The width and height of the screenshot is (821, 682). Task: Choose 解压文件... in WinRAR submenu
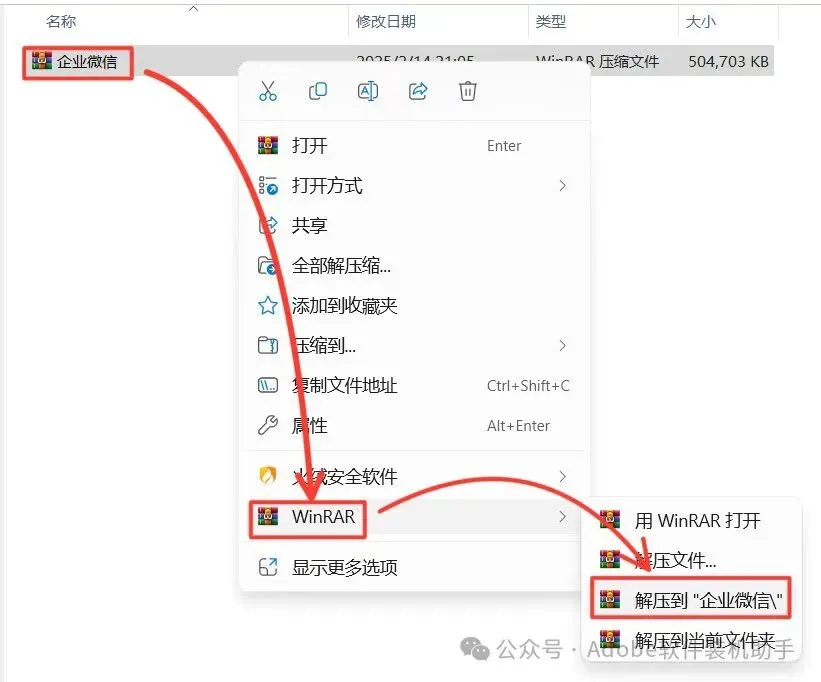coord(691,561)
